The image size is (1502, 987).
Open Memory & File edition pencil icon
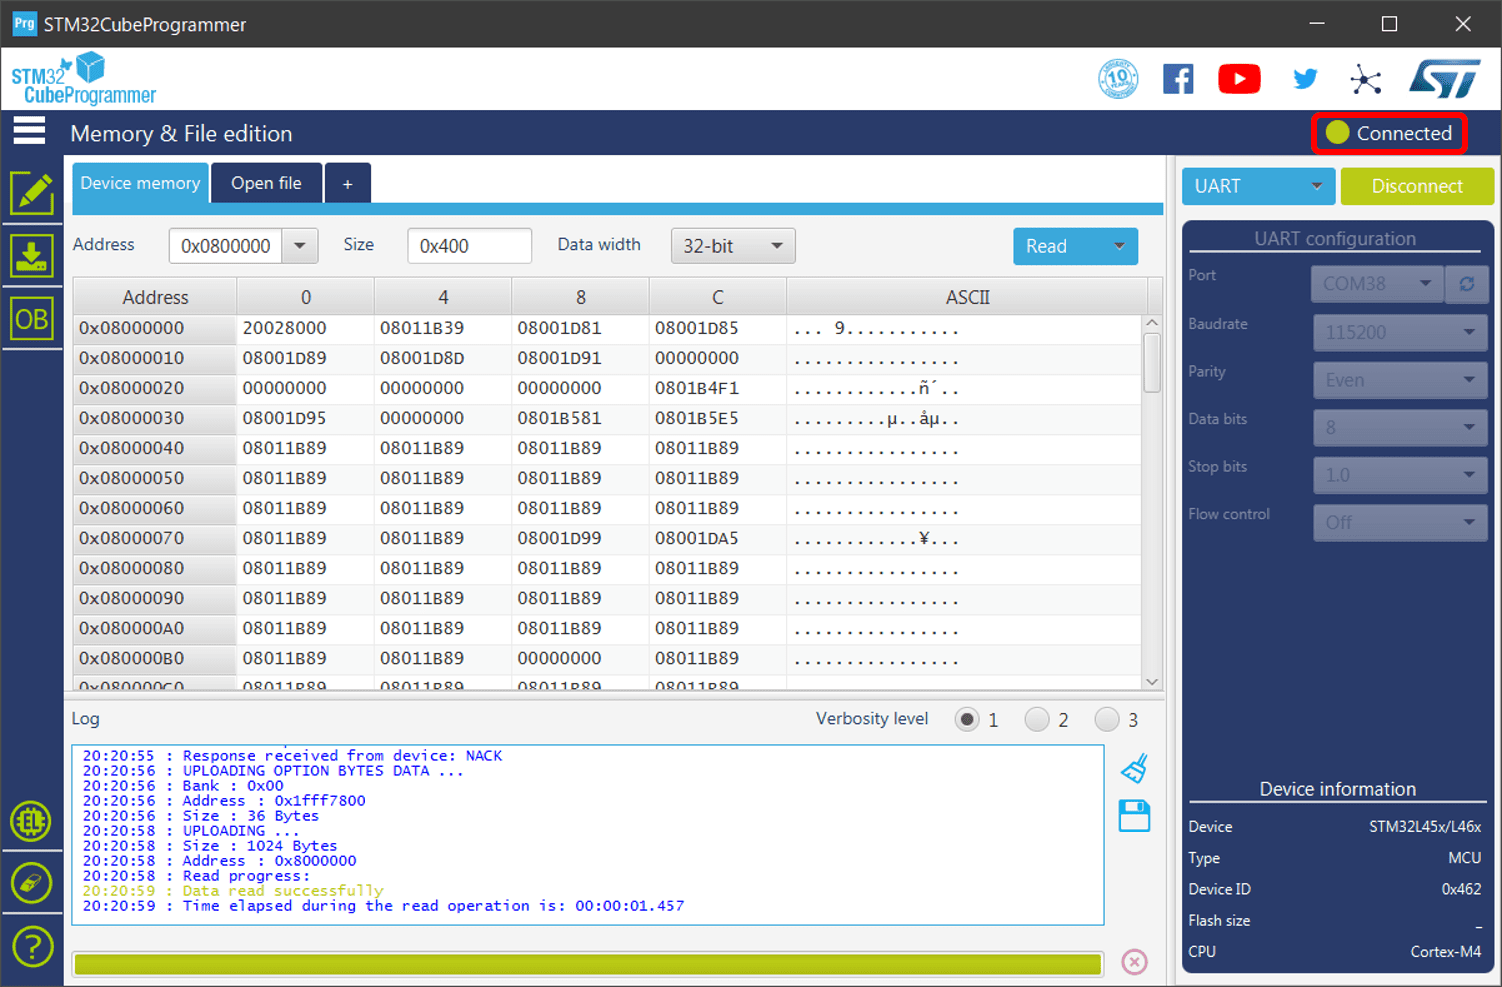[x=32, y=193]
